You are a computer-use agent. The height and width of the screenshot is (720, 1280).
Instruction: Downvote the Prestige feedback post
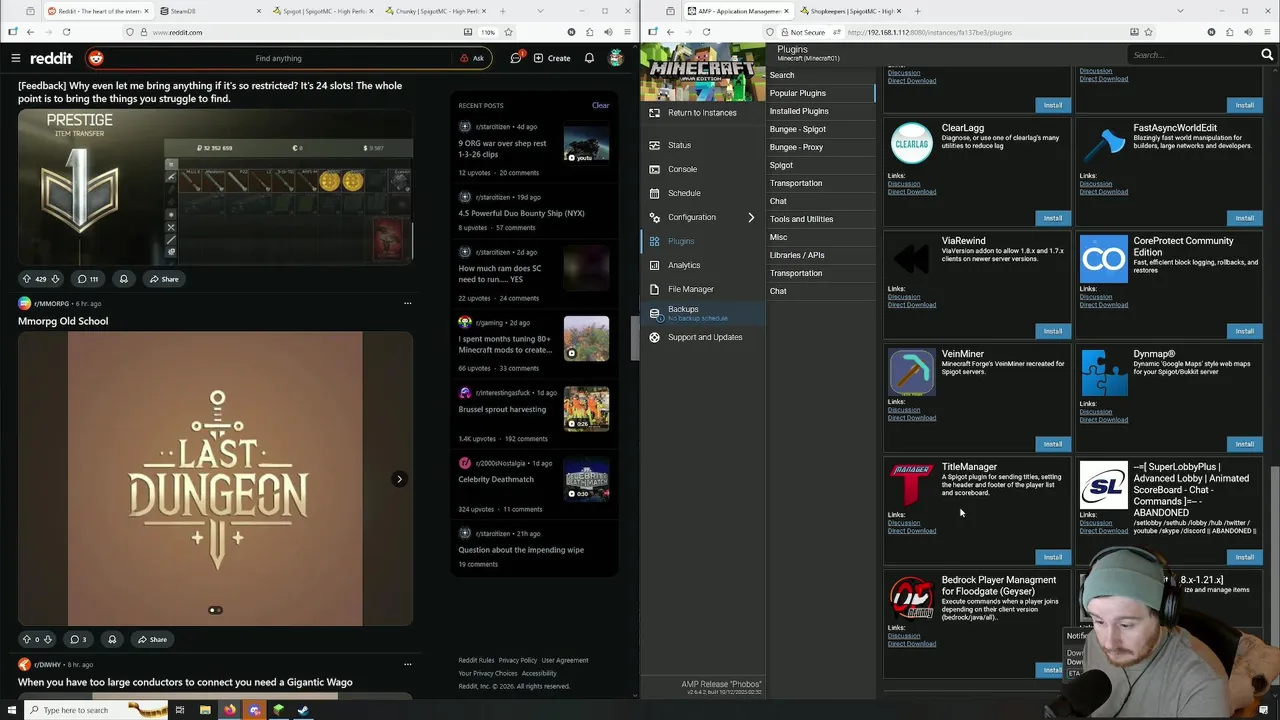pos(55,279)
